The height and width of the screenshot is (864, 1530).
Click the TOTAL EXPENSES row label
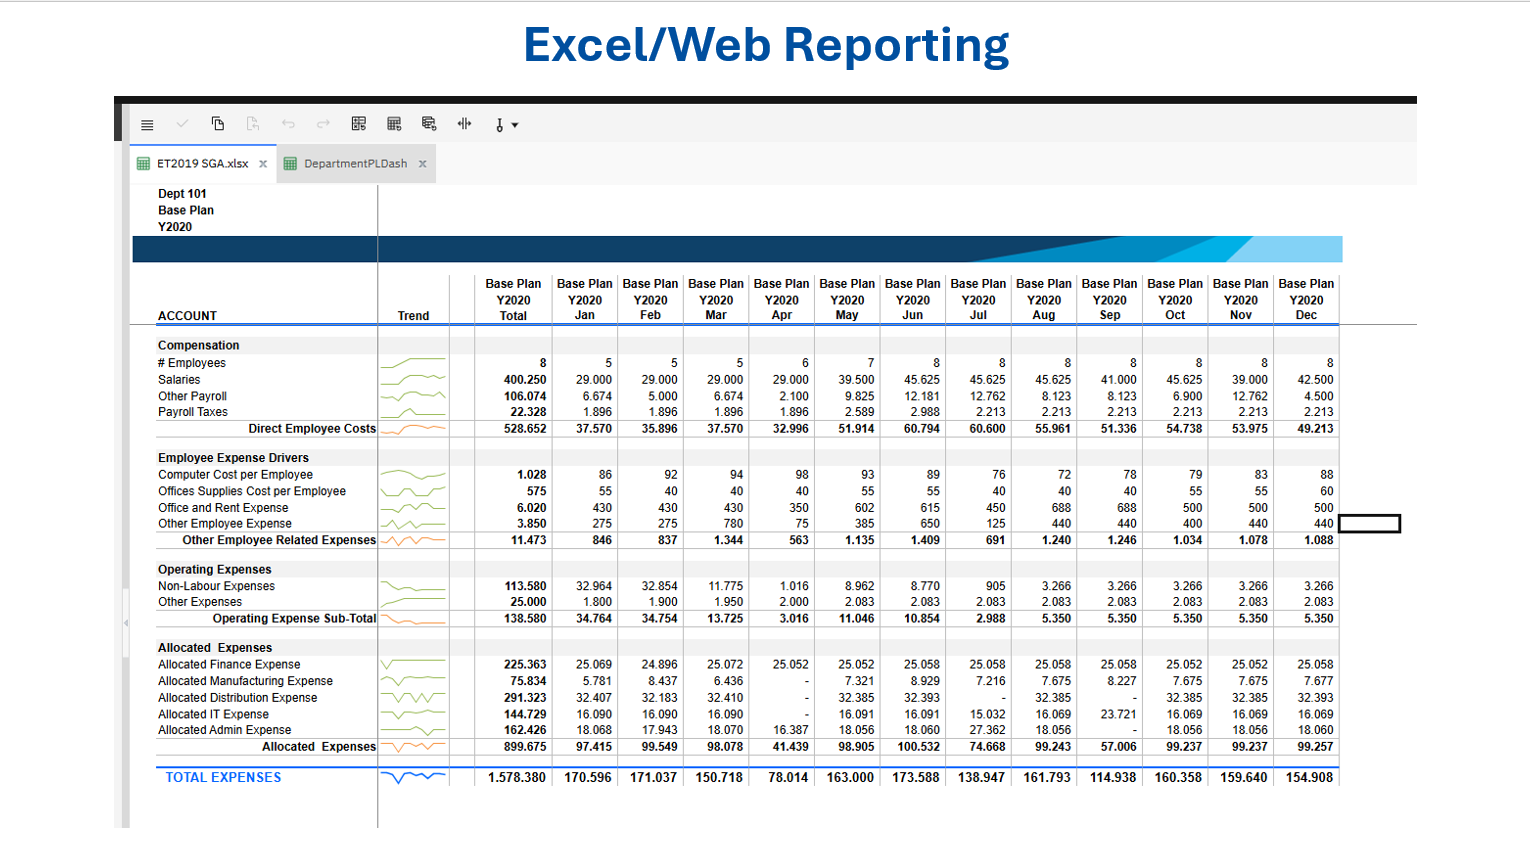pyautogui.click(x=223, y=777)
